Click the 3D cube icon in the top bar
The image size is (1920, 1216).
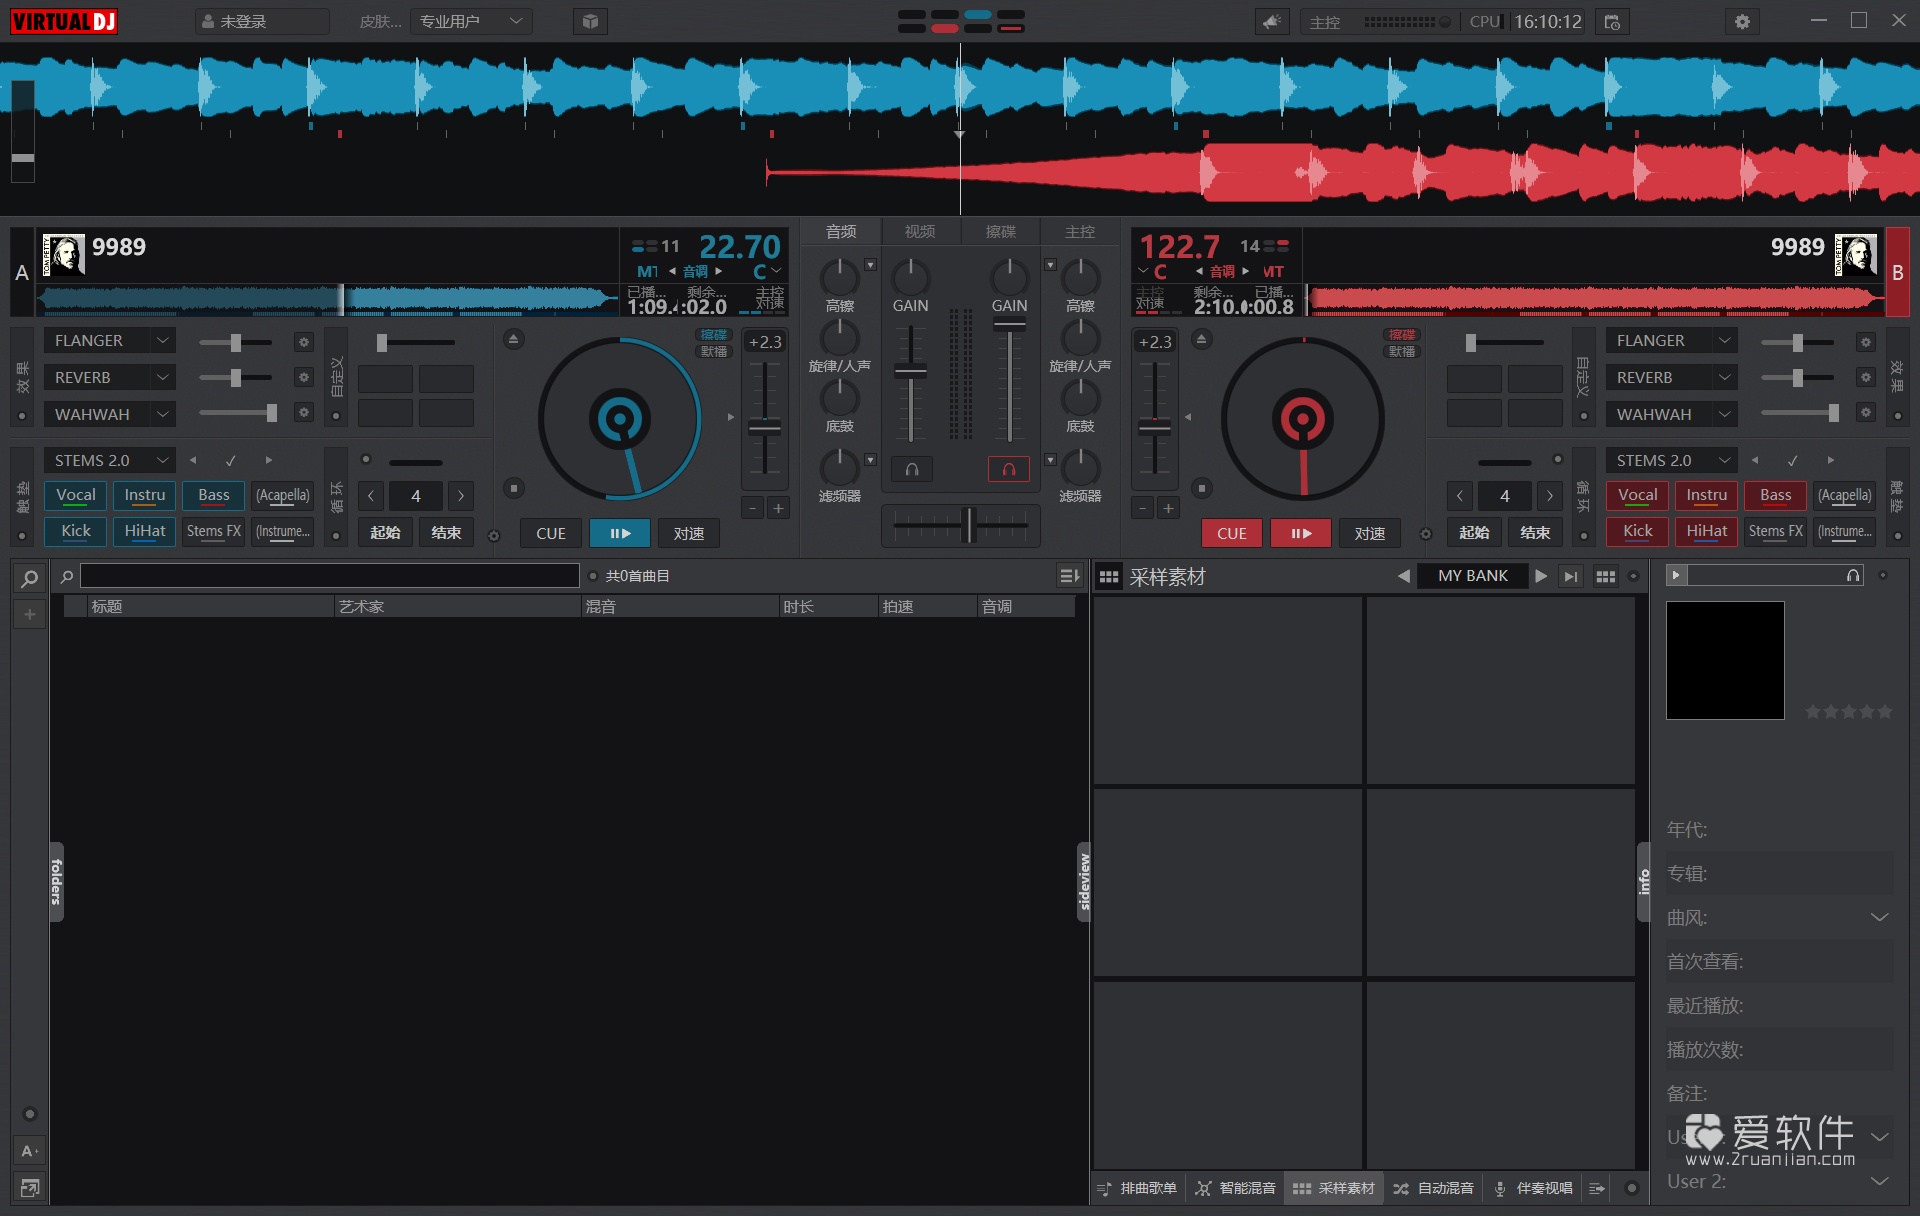(x=590, y=22)
